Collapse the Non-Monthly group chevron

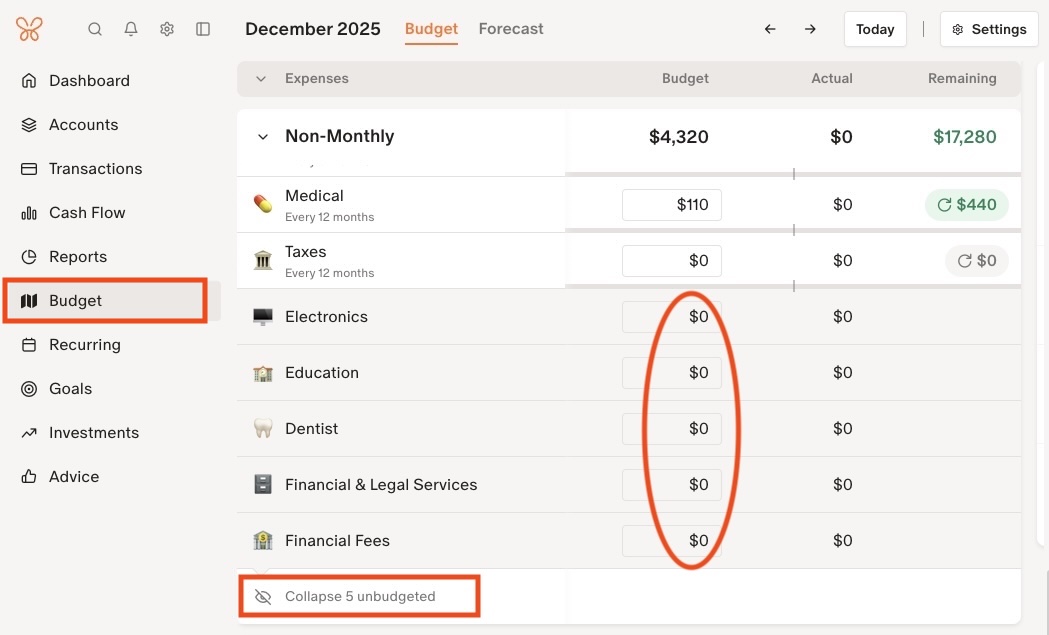(x=263, y=137)
